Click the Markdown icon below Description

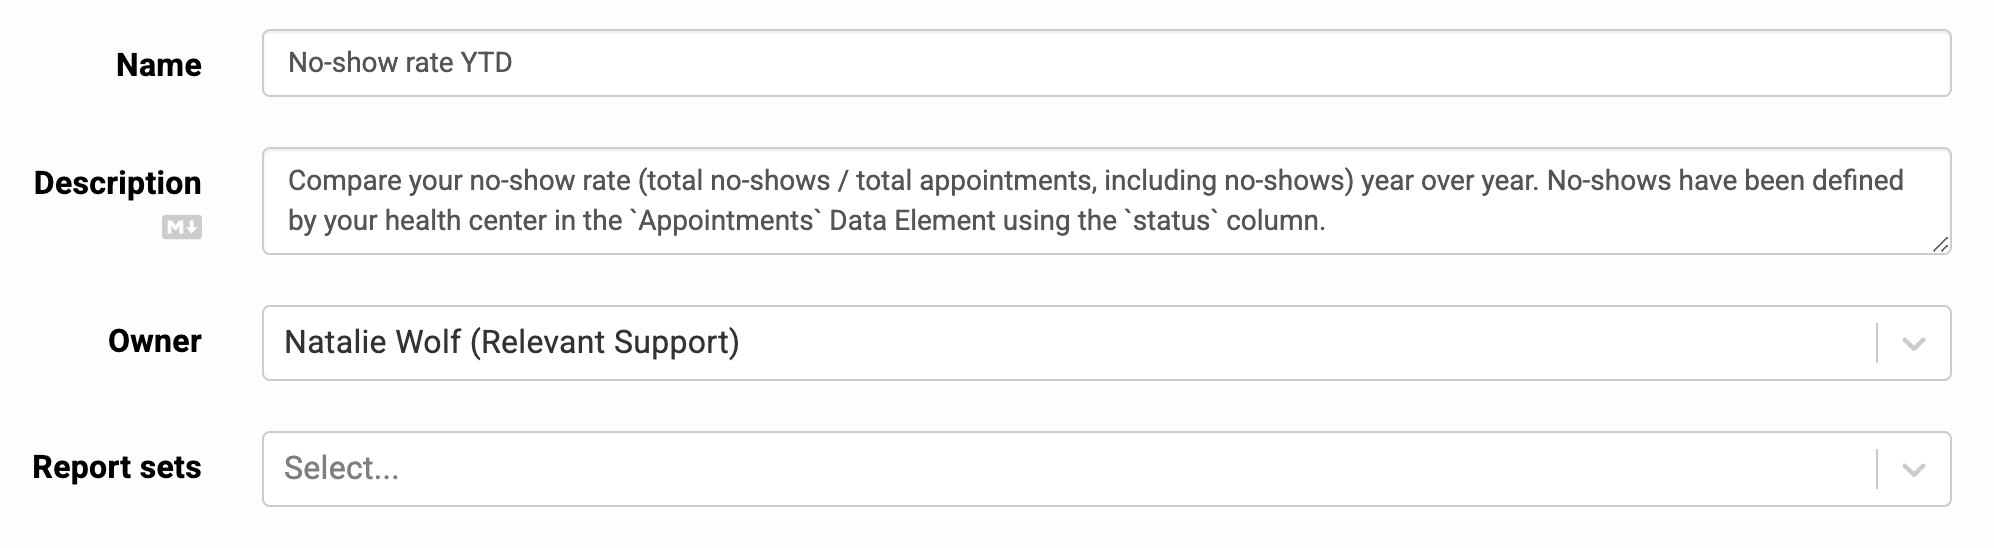[x=182, y=228]
